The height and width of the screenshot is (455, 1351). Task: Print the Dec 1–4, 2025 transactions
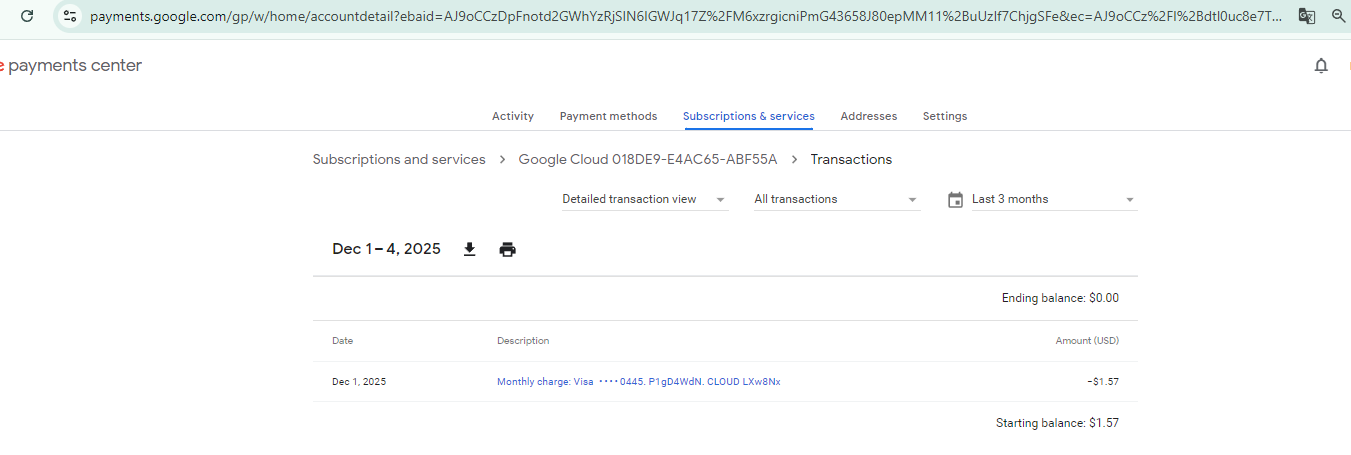click(507, 249)
